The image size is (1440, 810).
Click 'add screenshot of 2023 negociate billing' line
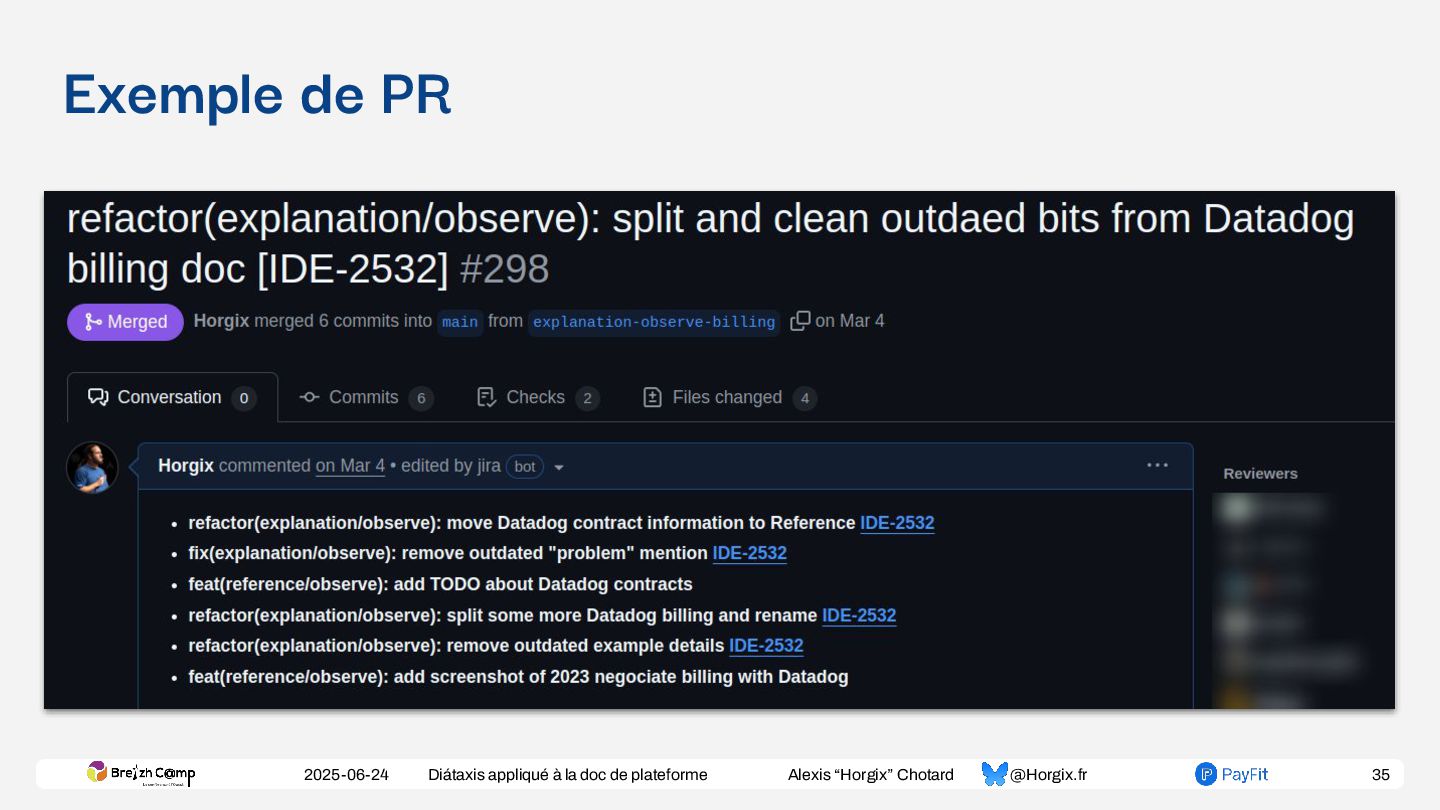coord(518,677)
